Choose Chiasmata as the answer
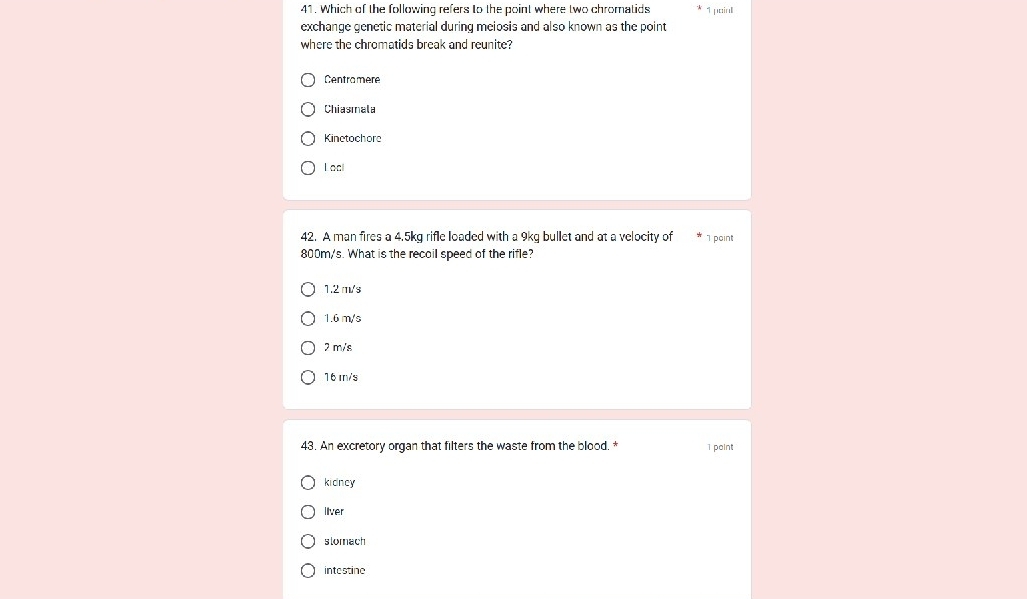Image resolution: width=1027 pixels, height=599 pixels. (x=308, y=109)
